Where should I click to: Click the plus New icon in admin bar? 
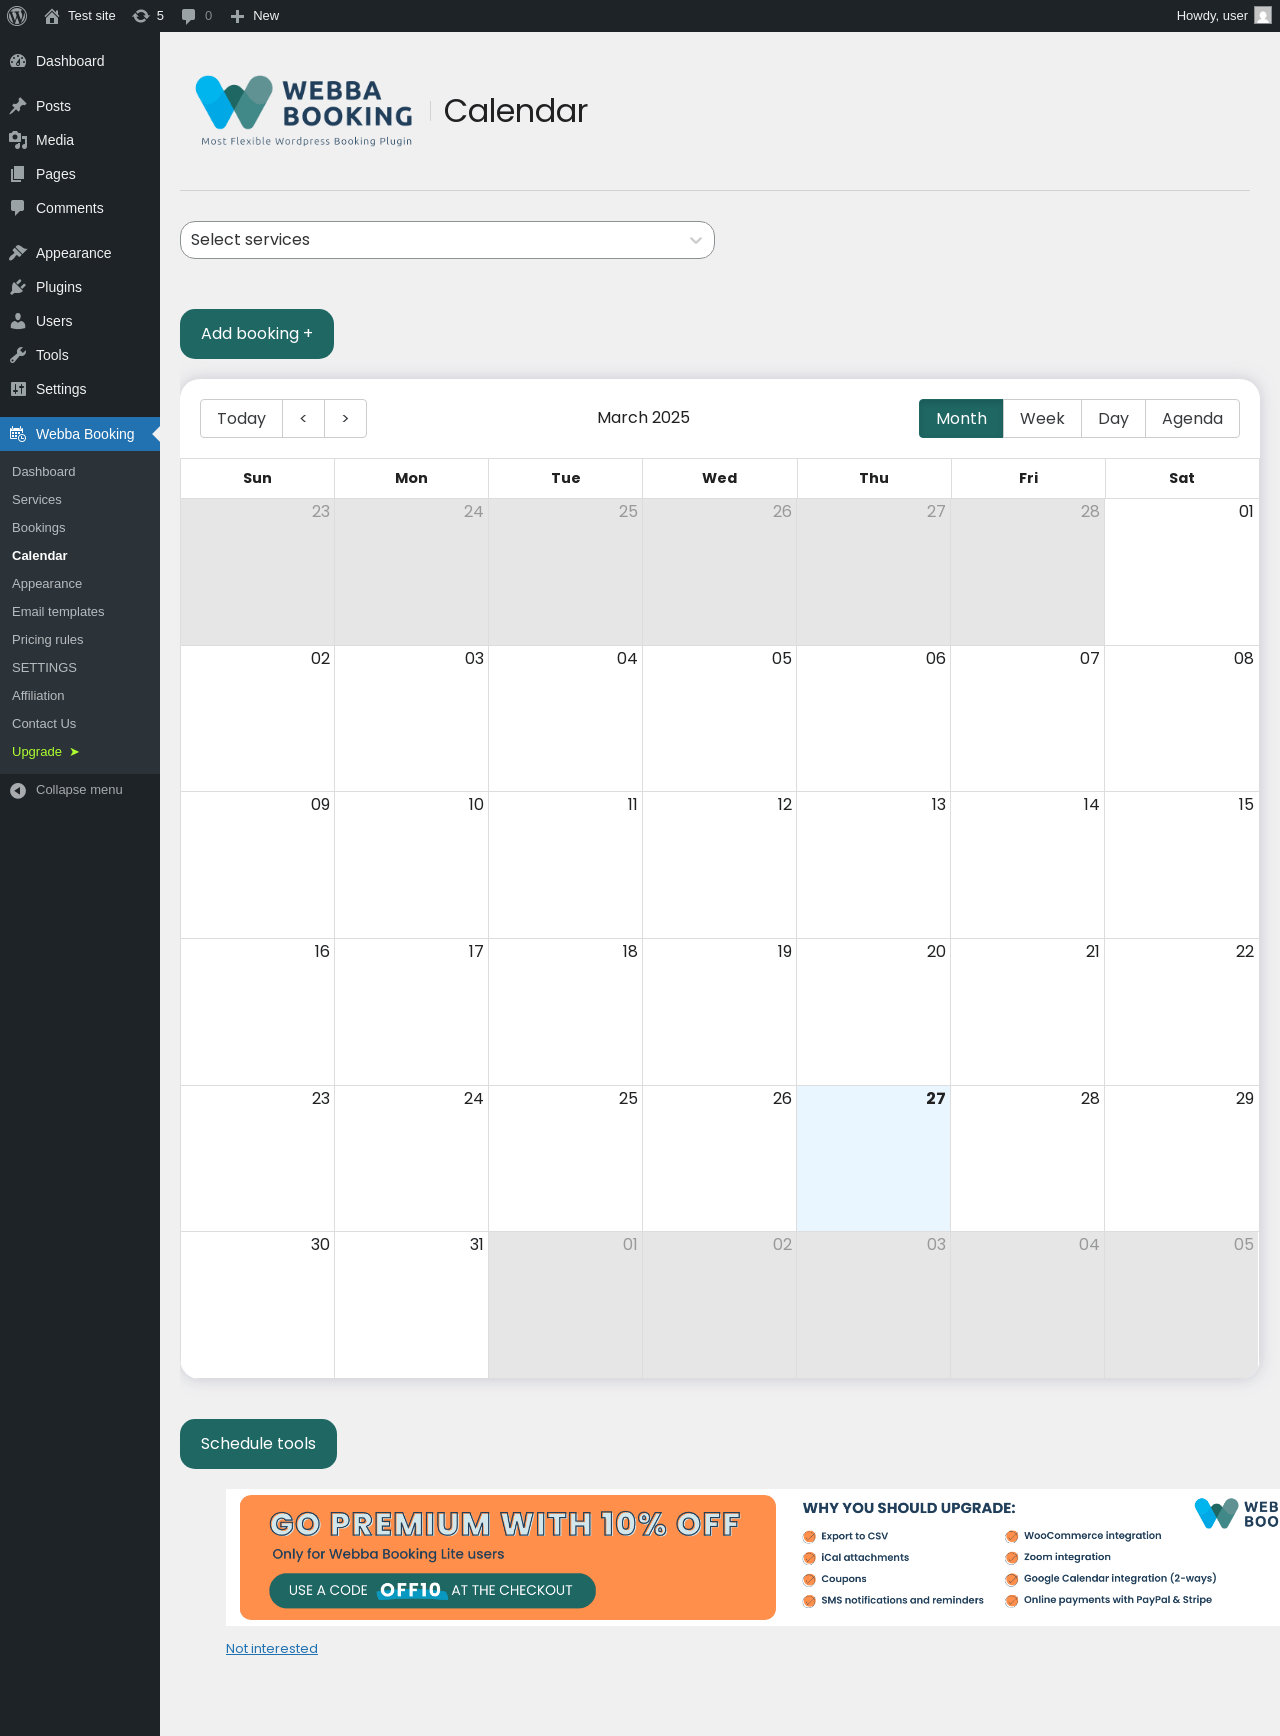pos(237,16)
